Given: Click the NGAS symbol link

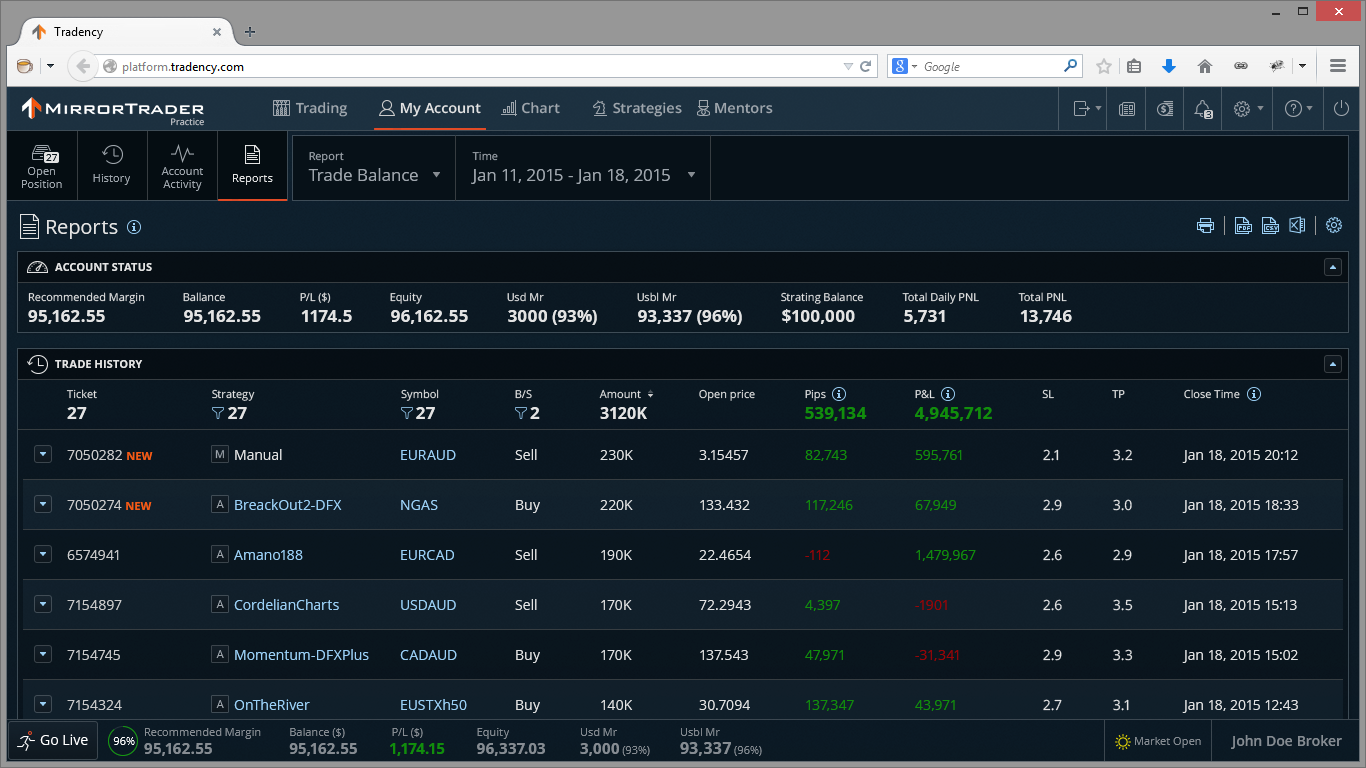Looking at the screenshot, I should click(x=419, y=505).
